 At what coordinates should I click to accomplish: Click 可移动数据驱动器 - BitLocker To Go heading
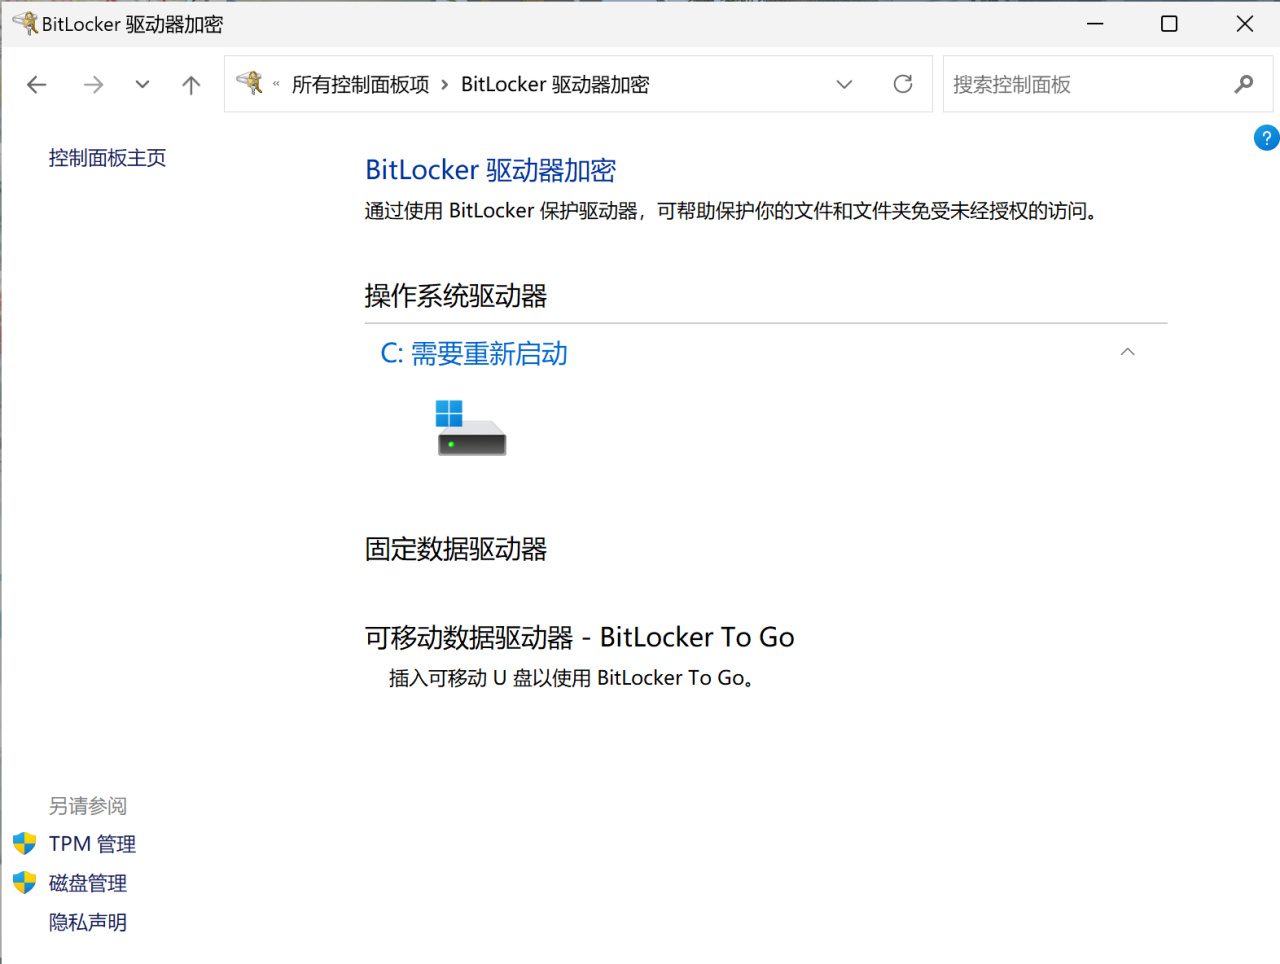(580, 637)
